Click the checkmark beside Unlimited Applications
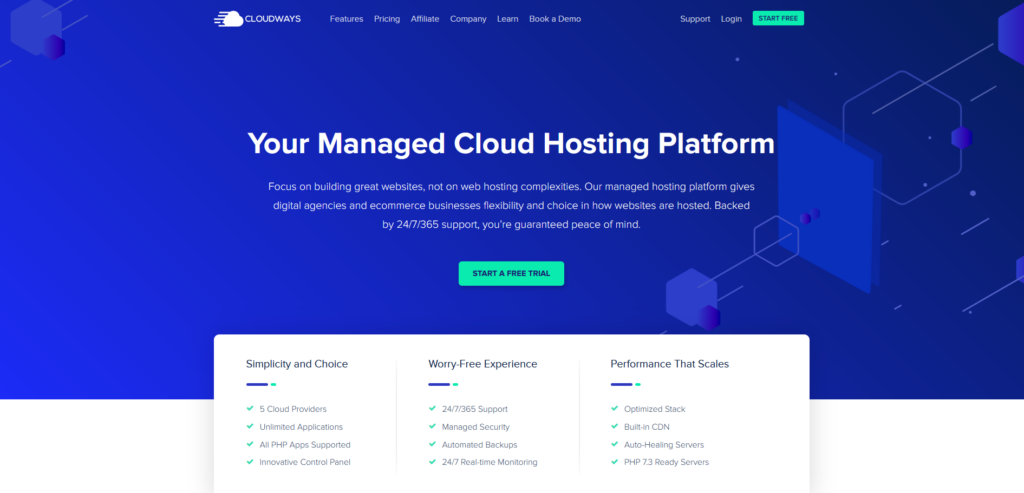The height and width of the screenshot is (493, 1024). coord(249,426)
